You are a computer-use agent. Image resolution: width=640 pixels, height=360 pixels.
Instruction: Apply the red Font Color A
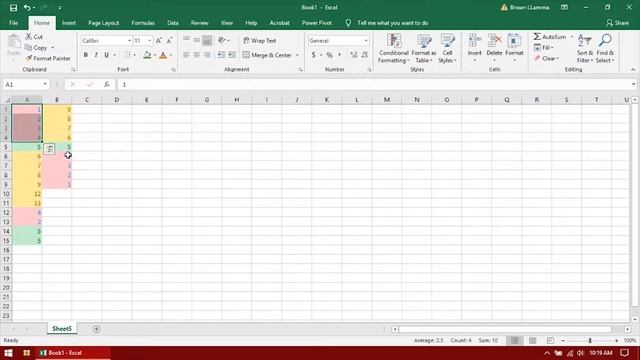pyautogui.click(x=163, y=55)
